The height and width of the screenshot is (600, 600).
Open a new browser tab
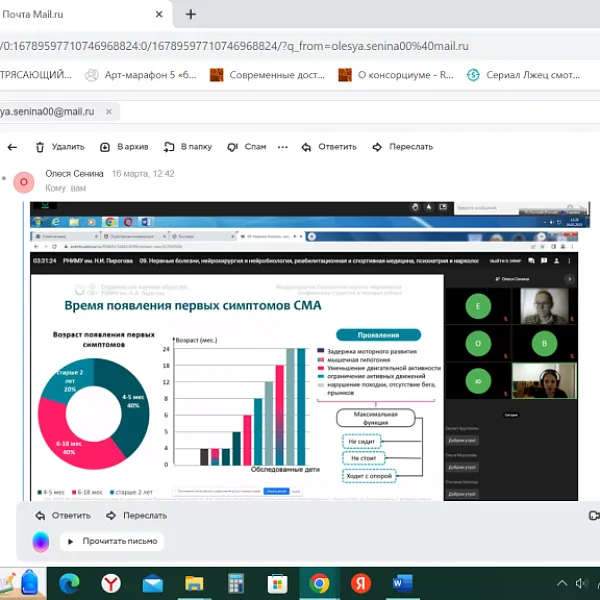click(x=191, y=15)
